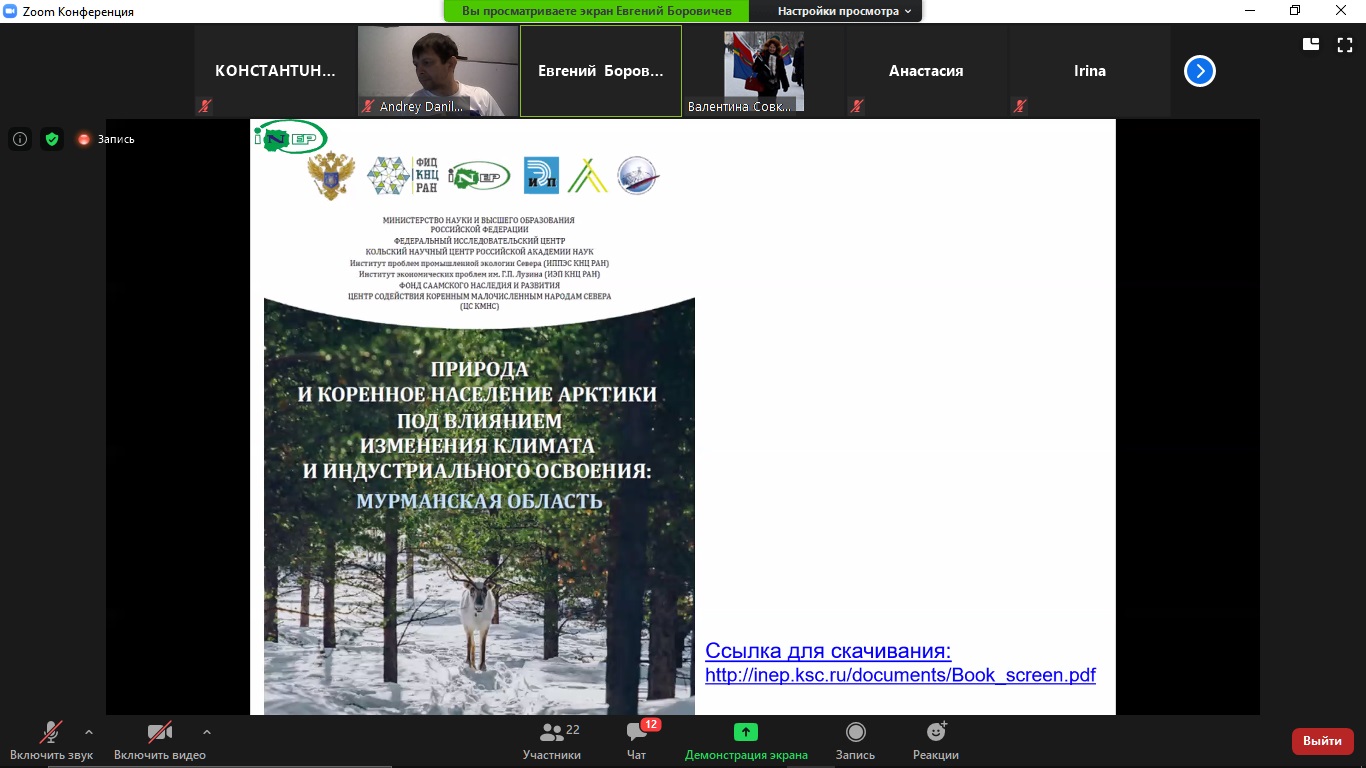The image size is (1366, 768).
Task: Select Евгений Боров participant tile
Action: [601, 71]
